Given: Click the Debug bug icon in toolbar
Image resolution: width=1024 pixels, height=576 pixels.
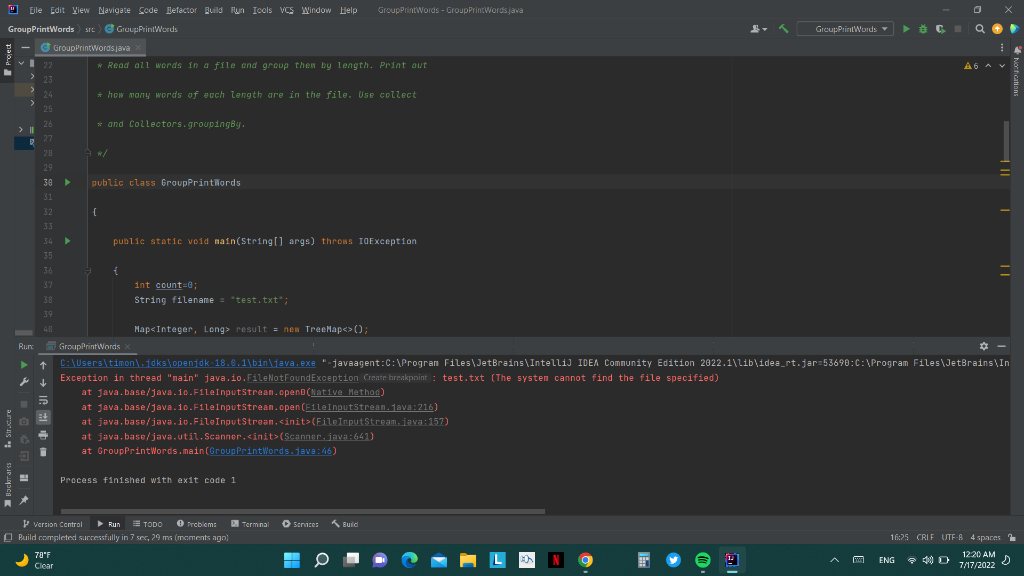Looking at the screenshot, I should (x=924, y=29).
